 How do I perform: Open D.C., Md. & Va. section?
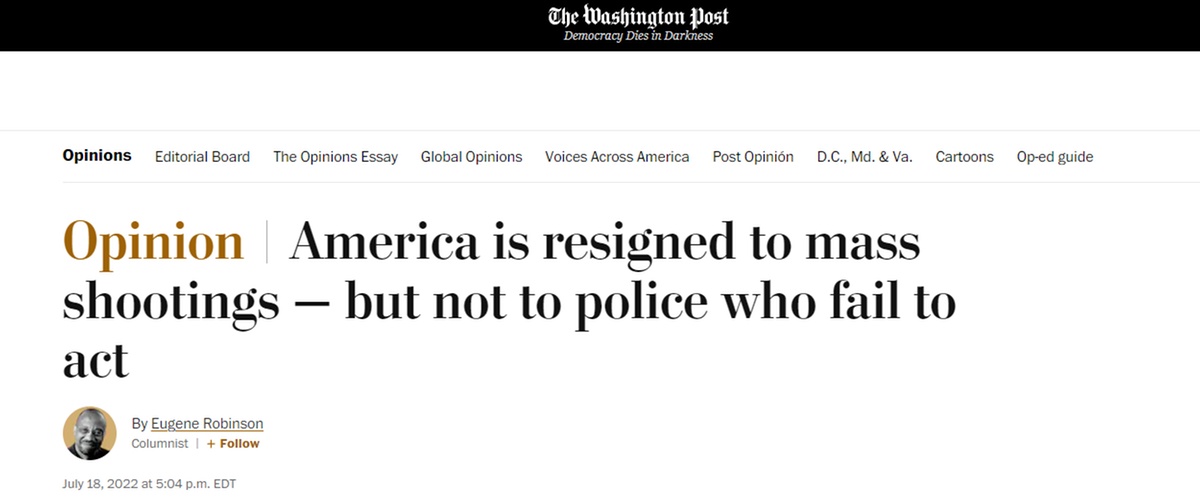pos(864,157)
